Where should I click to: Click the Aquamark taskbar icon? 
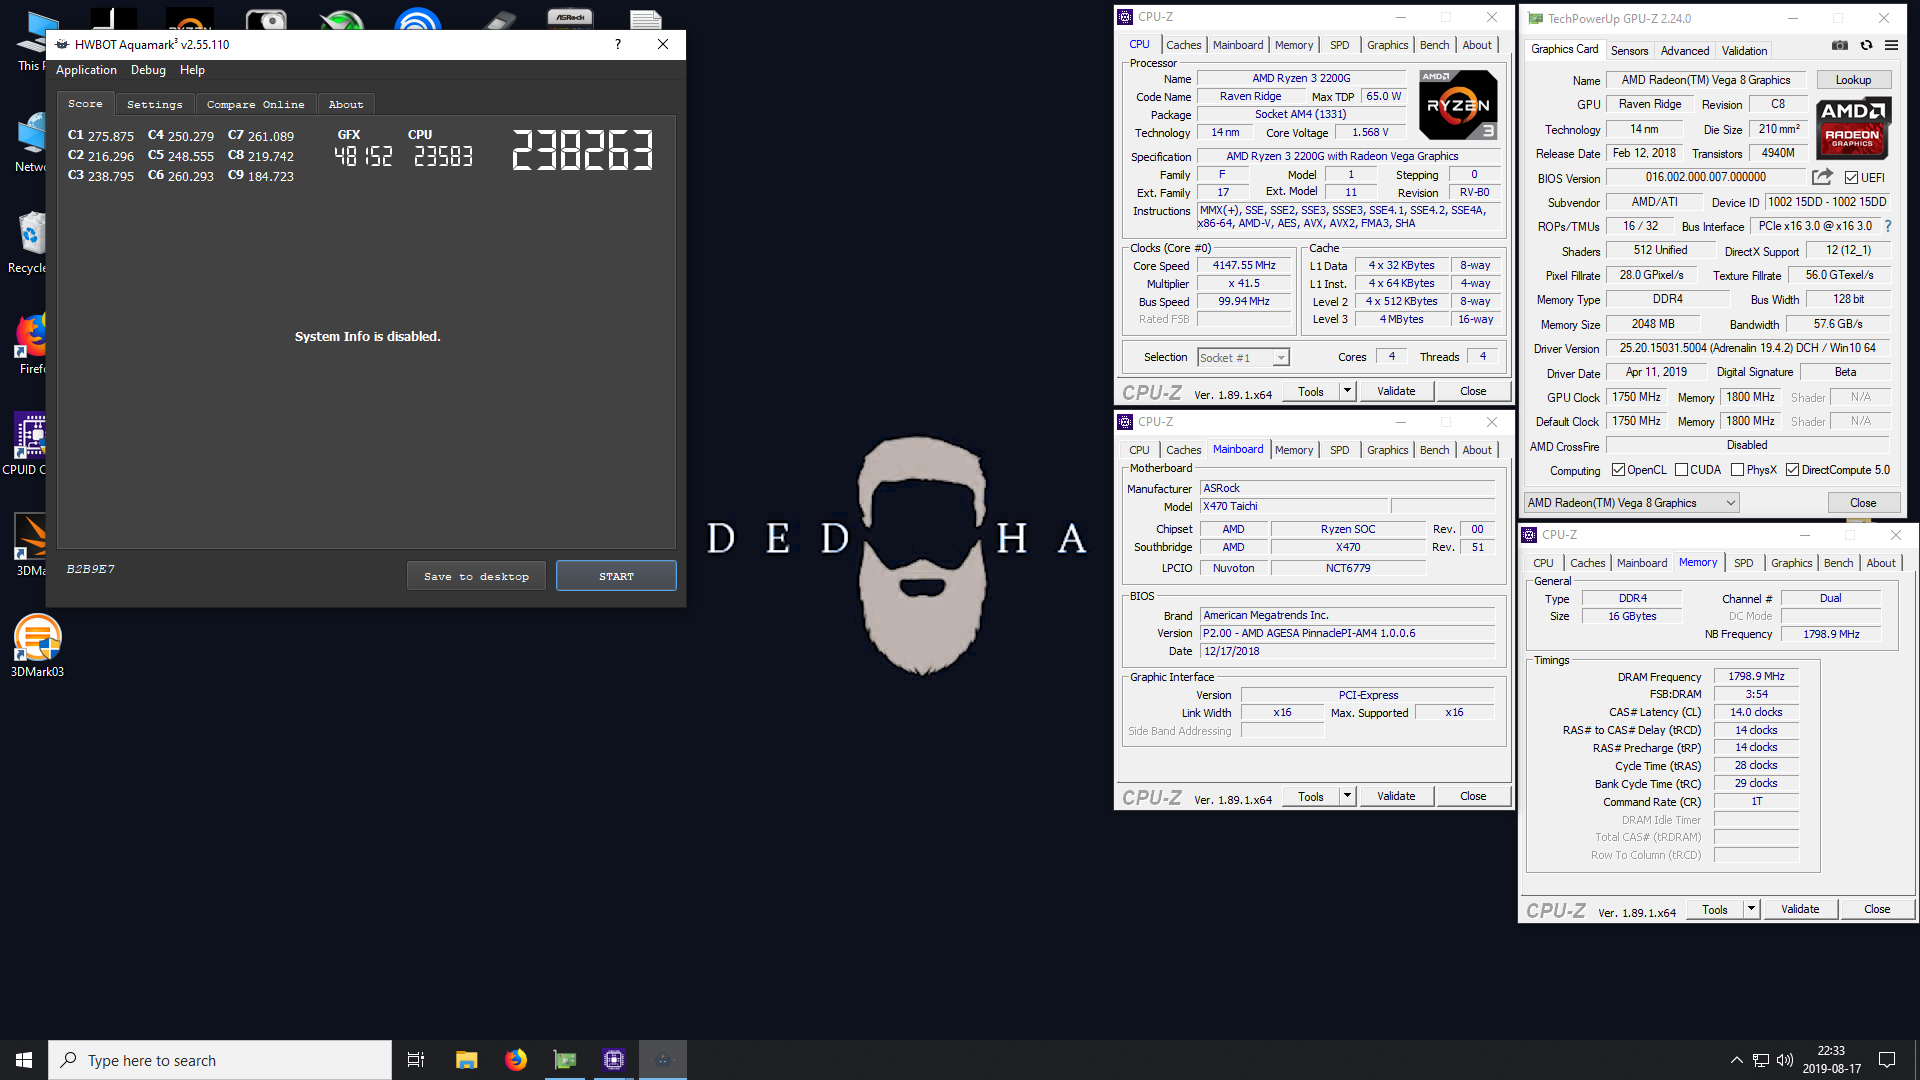coord(663,1060)
